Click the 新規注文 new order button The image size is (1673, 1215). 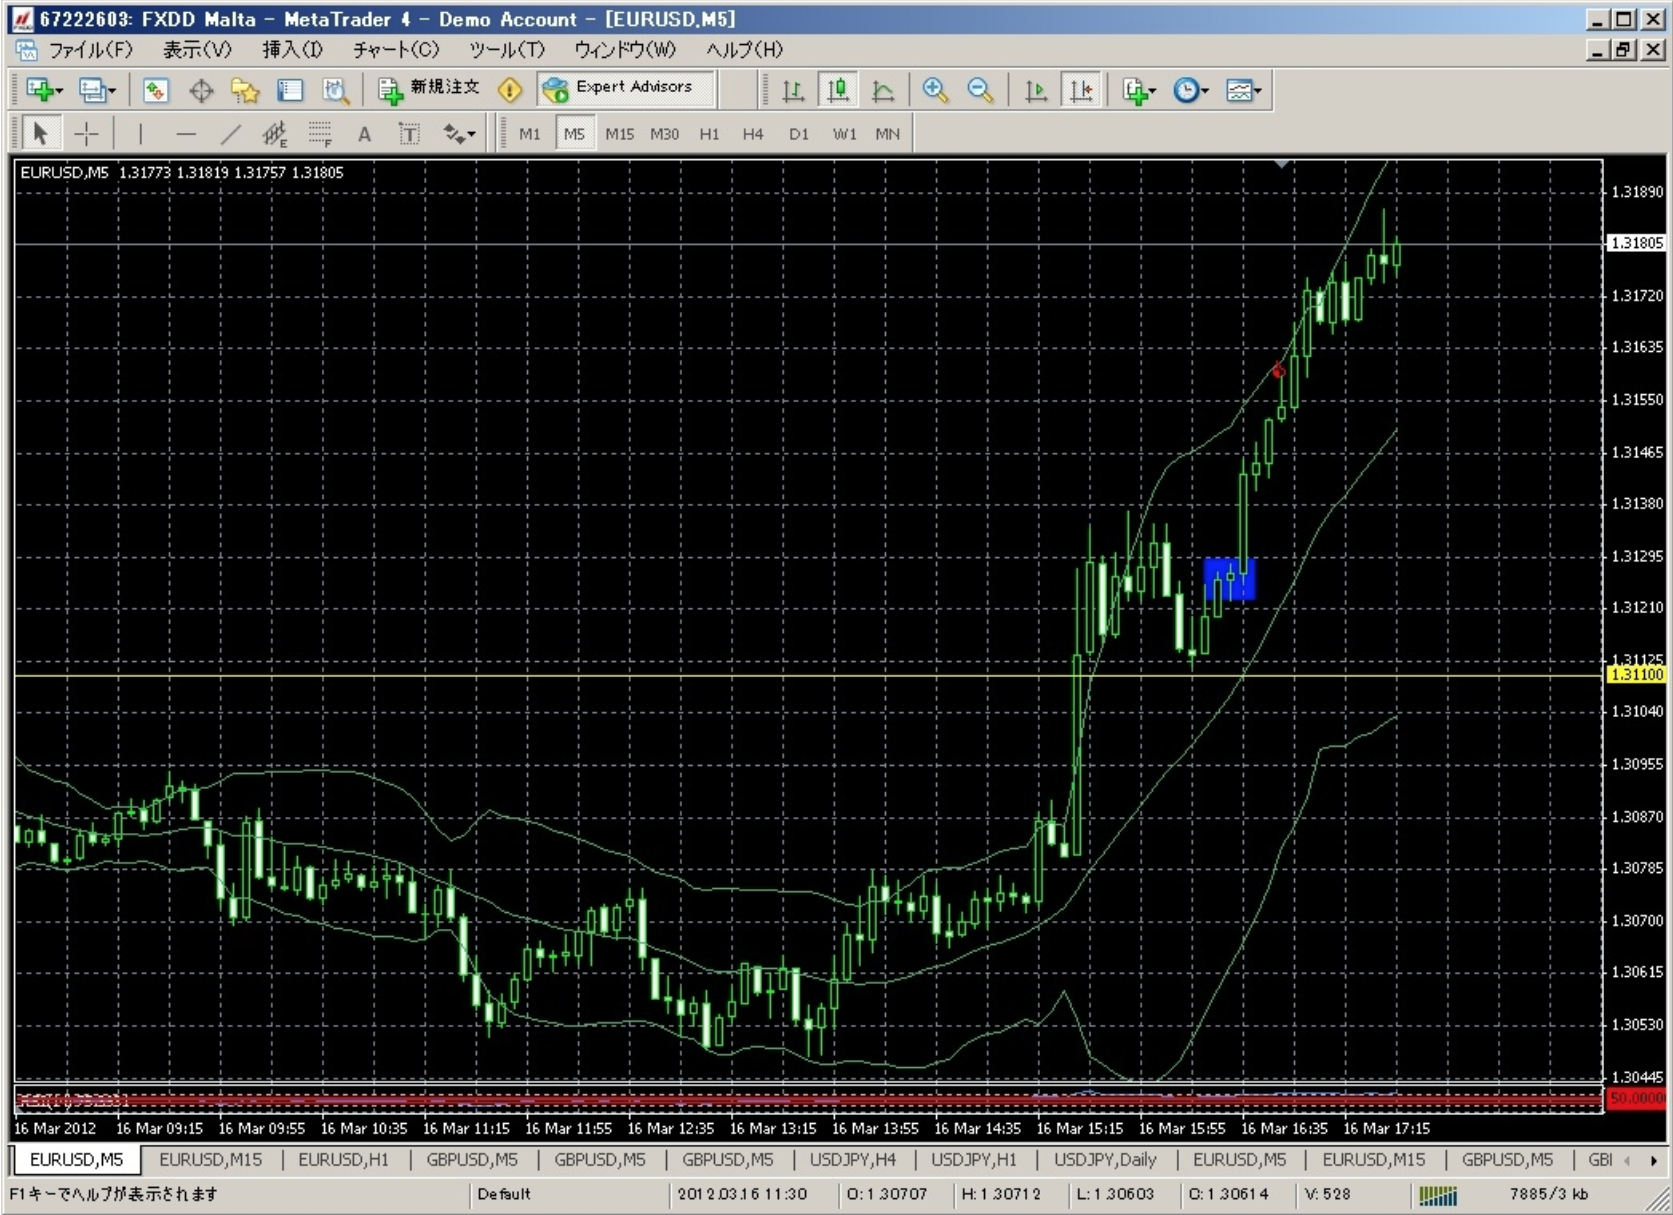click(x=430, y=88)
